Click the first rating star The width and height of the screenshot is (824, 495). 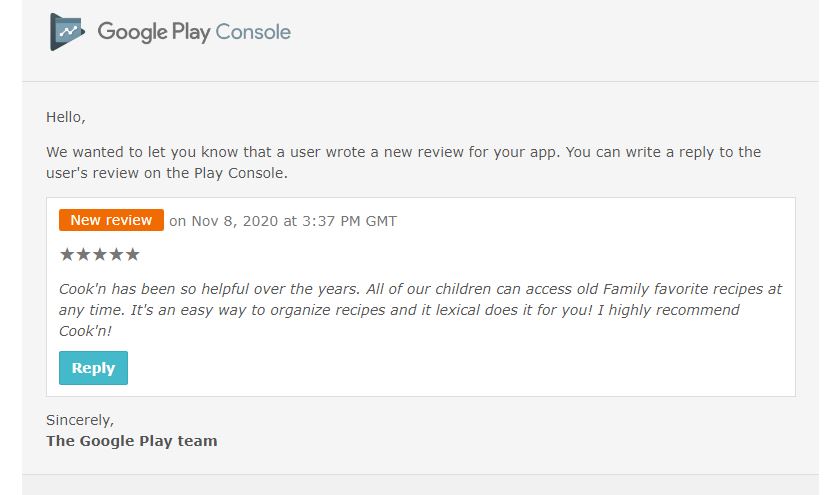click(67, 254)
